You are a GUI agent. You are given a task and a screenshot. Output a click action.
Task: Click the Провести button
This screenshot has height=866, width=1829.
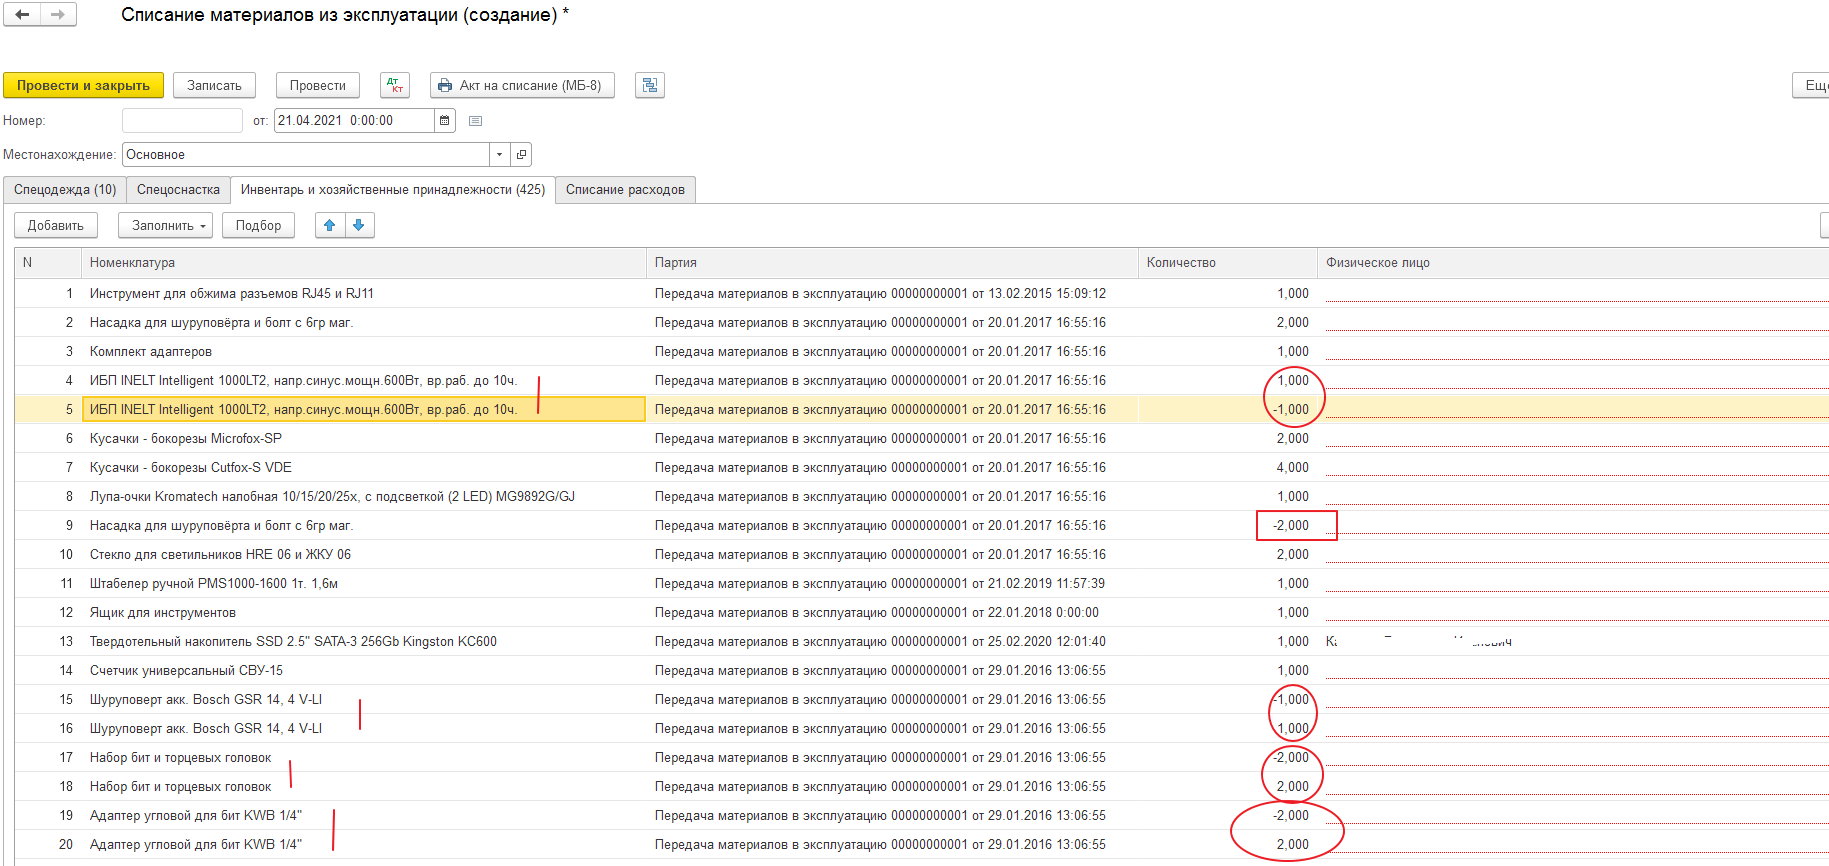click(318, 85)
